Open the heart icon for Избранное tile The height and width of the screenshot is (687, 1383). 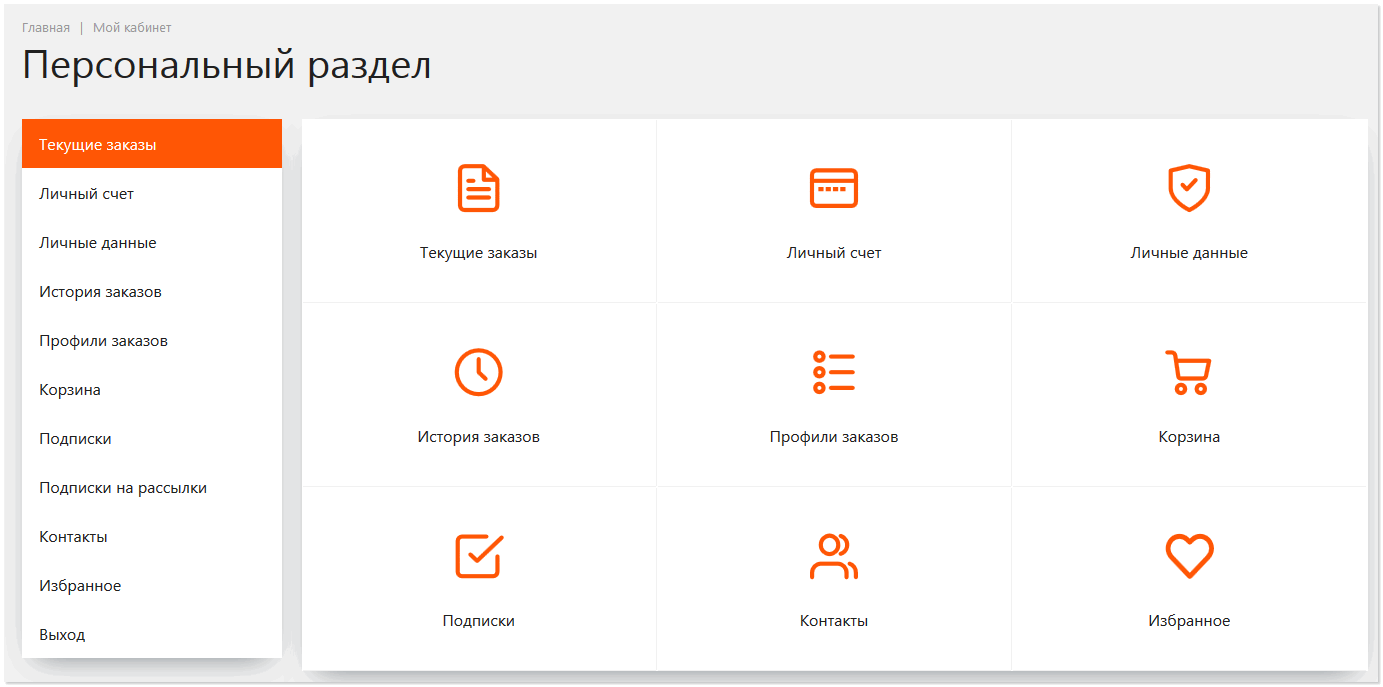click(x=1189, y=556)
